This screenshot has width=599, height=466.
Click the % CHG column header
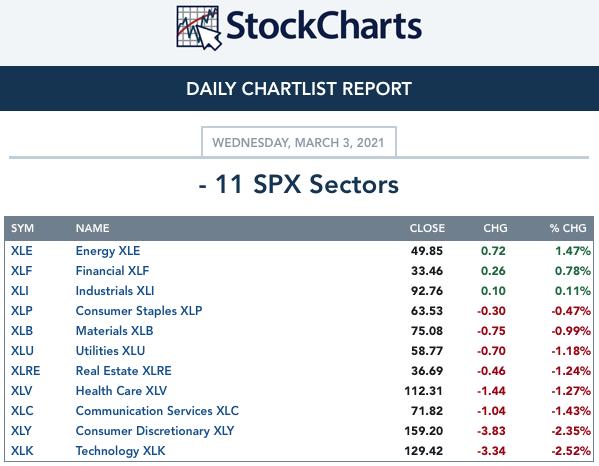[568, 228]
